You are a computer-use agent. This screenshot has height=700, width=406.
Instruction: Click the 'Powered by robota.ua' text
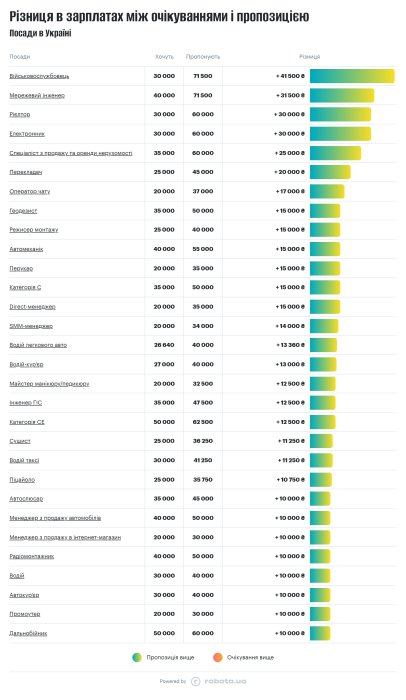point(203,681)
